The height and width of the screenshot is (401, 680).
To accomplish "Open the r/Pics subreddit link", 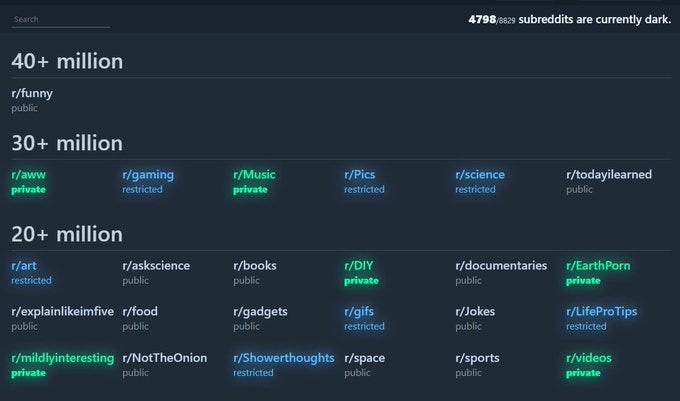I will pos(360,175).
